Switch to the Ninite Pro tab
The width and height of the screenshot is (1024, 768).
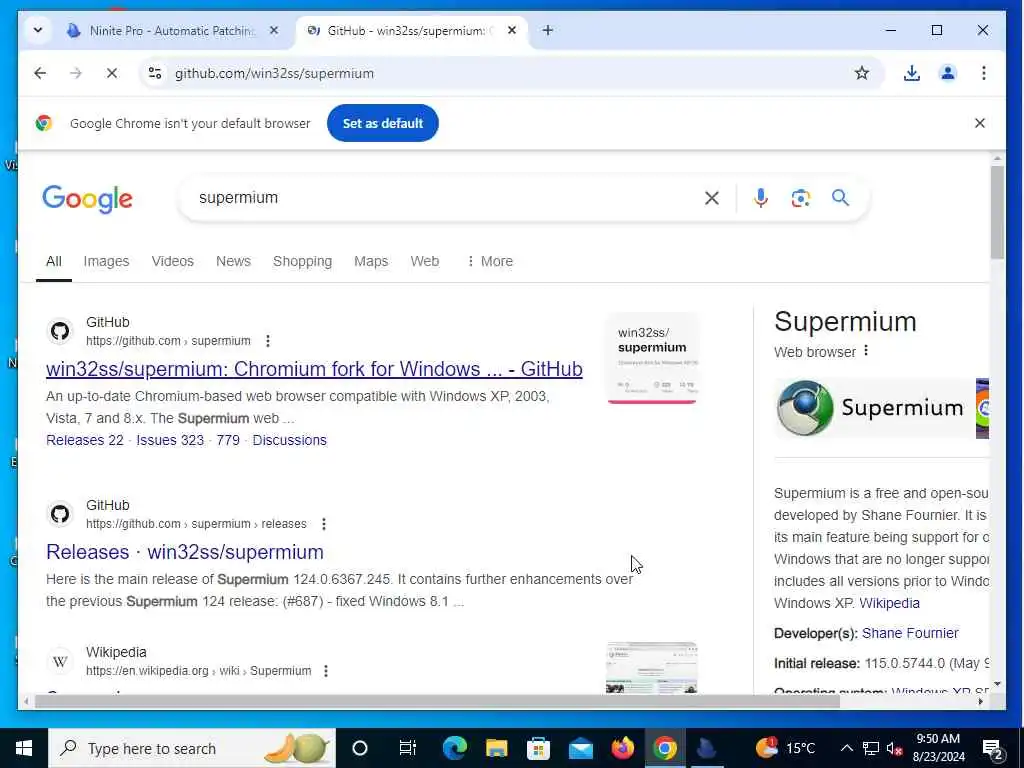point(172,31)
